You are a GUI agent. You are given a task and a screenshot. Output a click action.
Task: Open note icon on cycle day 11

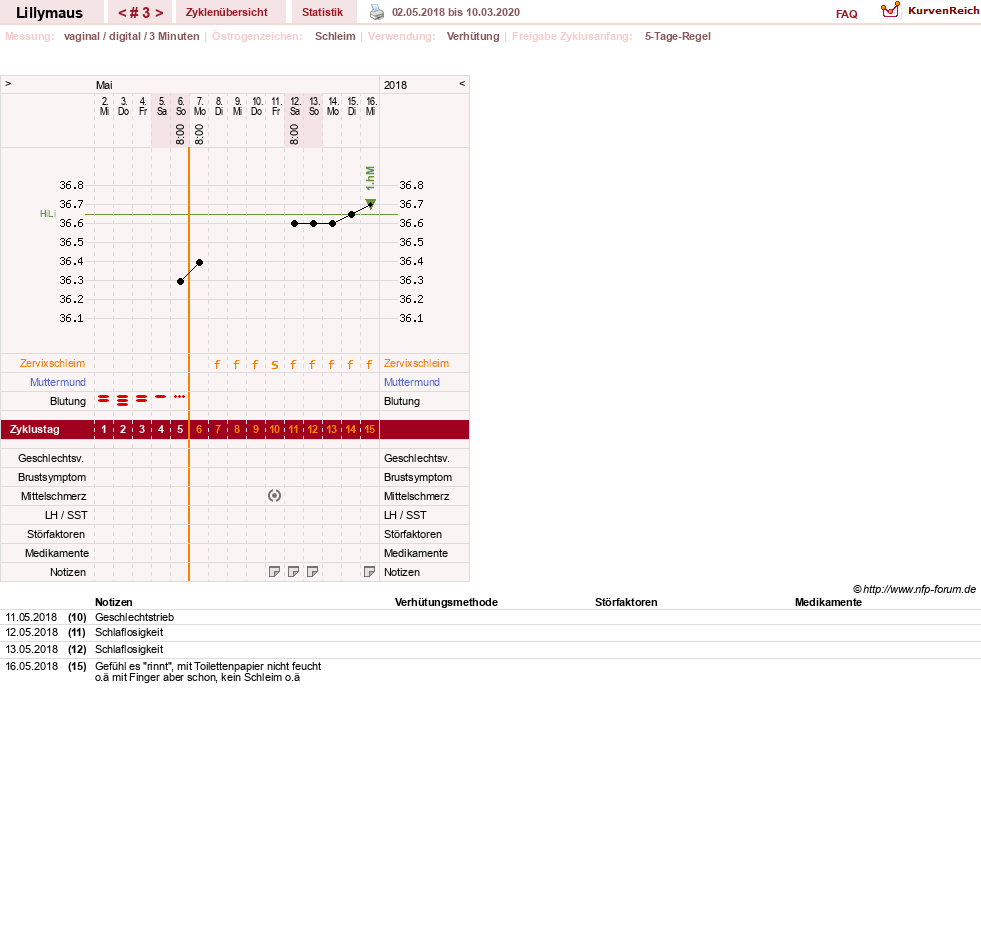point(293,571)
